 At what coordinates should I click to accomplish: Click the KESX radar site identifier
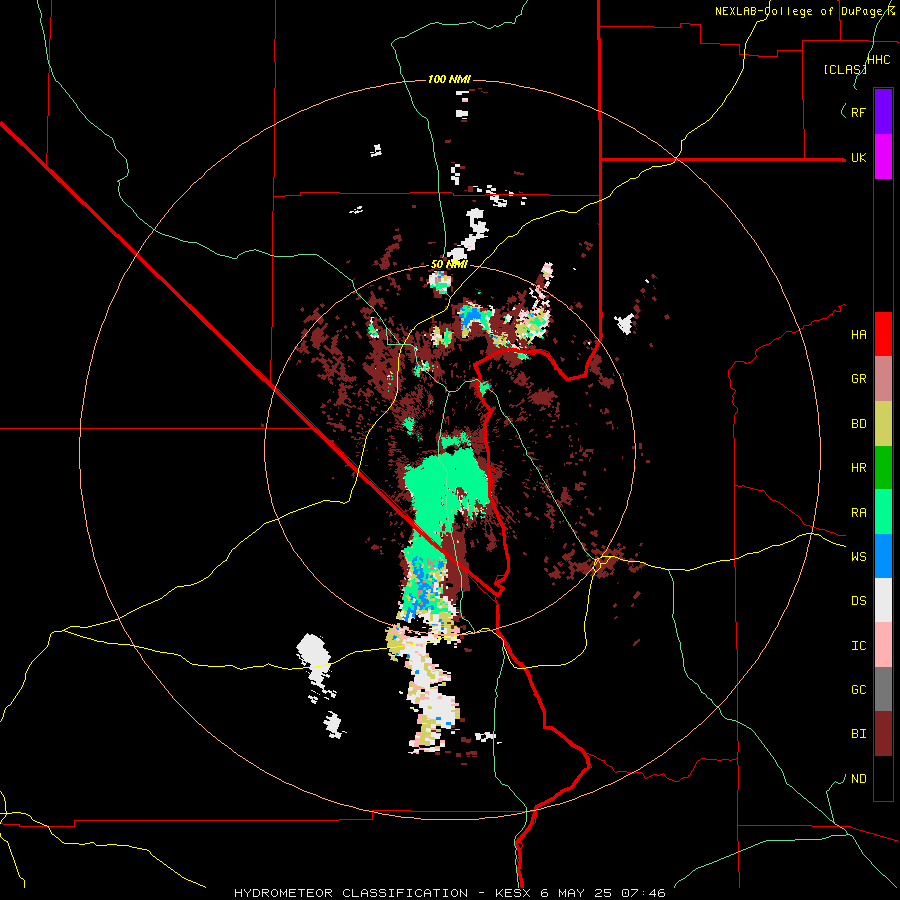point(512,893)
